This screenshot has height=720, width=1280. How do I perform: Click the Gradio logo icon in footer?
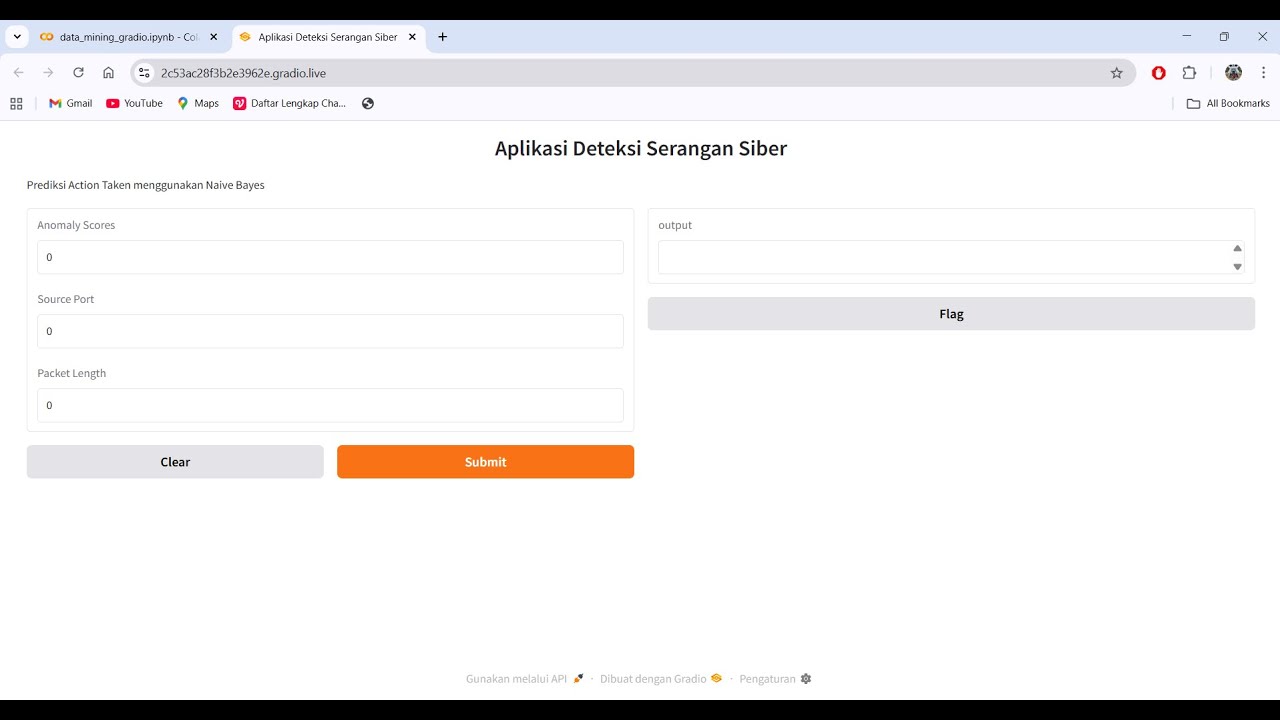[716, 679]
